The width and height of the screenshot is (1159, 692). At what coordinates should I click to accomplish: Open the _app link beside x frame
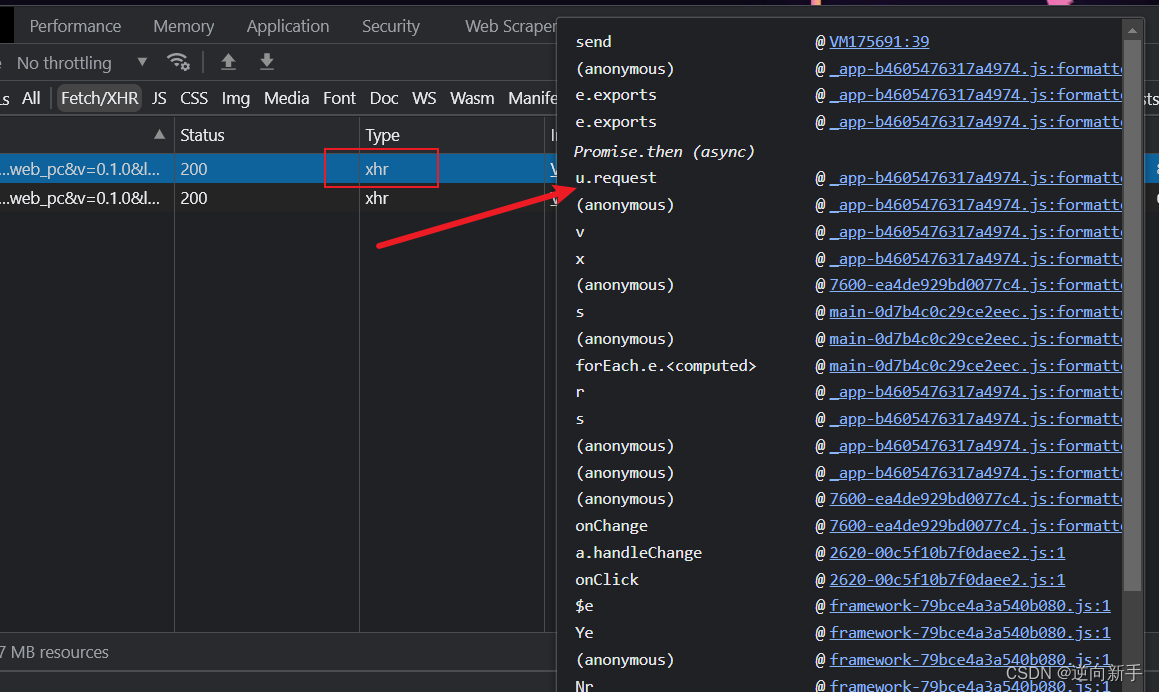[x=975, y=258]
